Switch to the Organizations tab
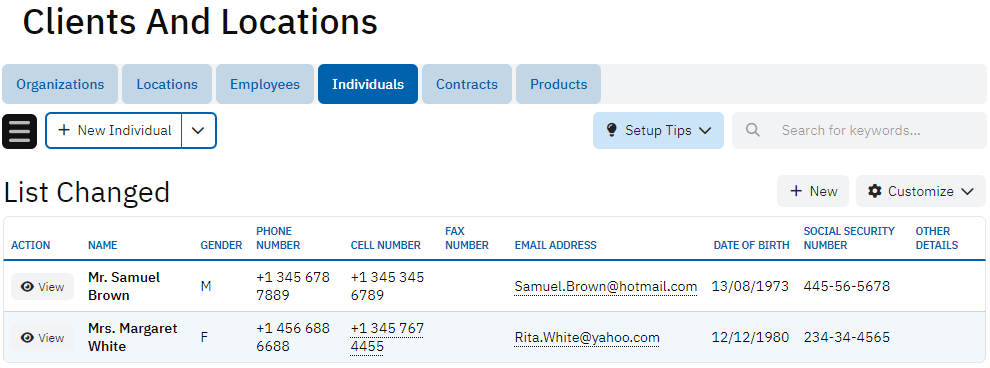This screenshot has height=368, width=990. [60, 84]
